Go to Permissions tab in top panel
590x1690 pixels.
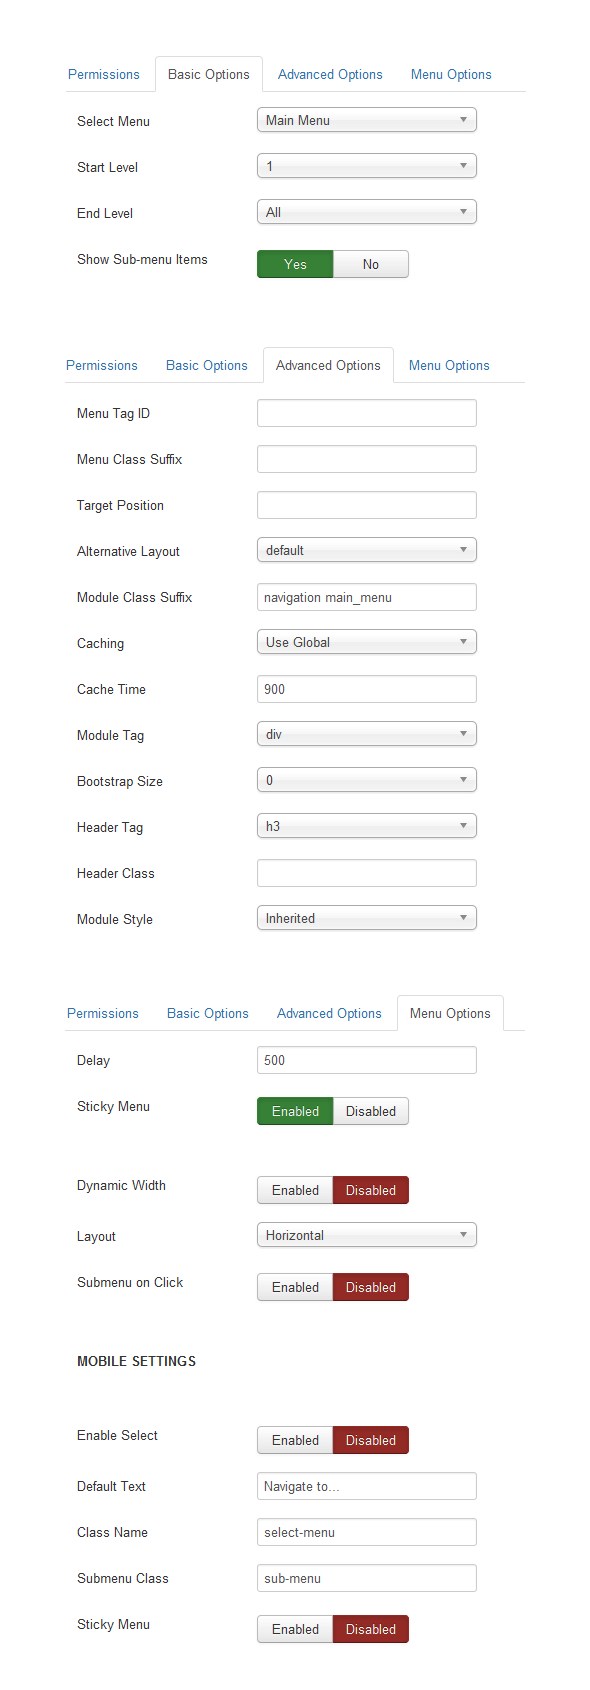[104, 74]
